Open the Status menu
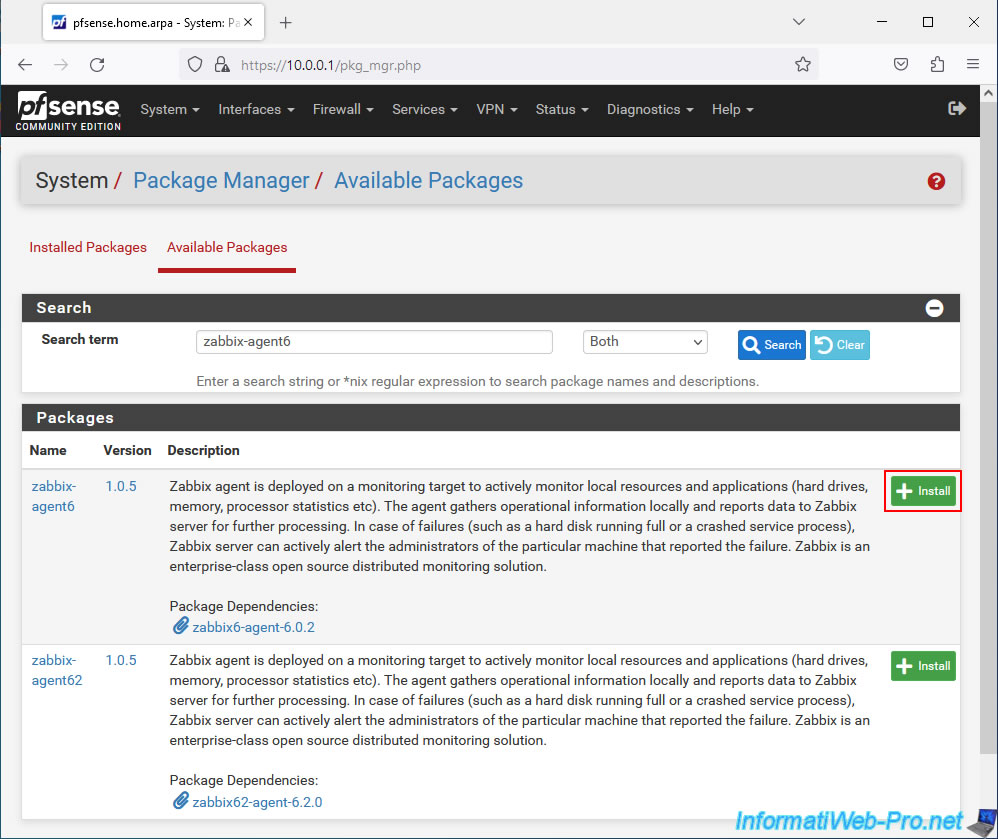 562,109
